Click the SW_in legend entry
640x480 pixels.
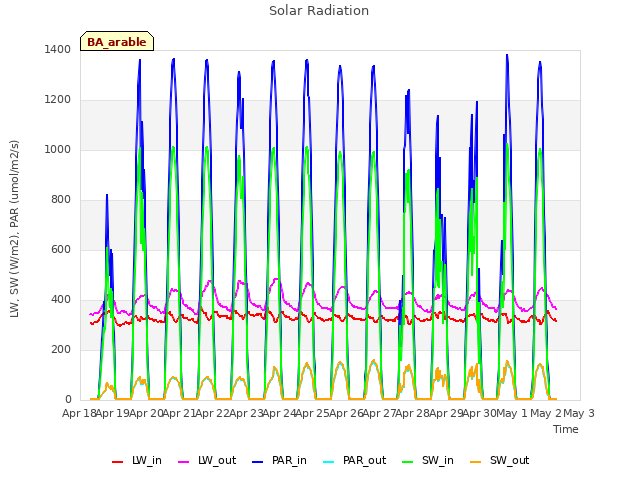(428, 461)
